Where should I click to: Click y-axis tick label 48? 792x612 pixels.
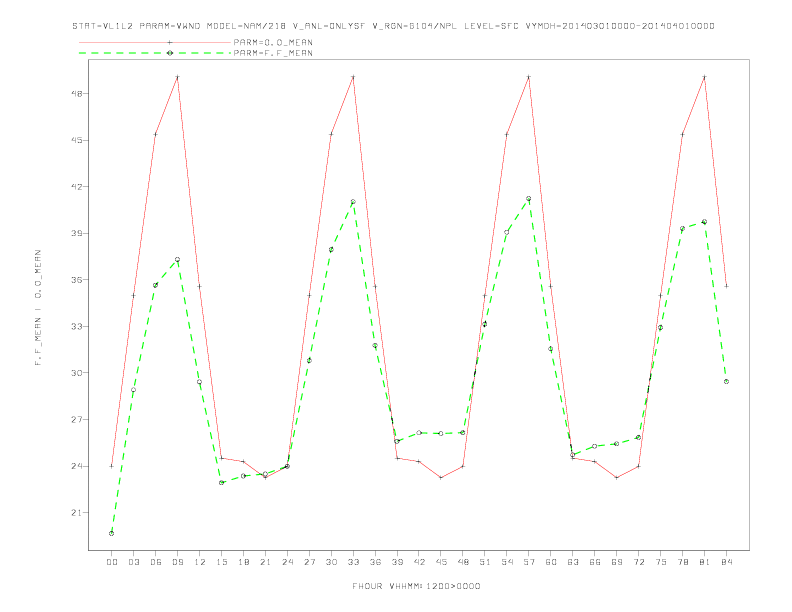(x=78, y=93)
